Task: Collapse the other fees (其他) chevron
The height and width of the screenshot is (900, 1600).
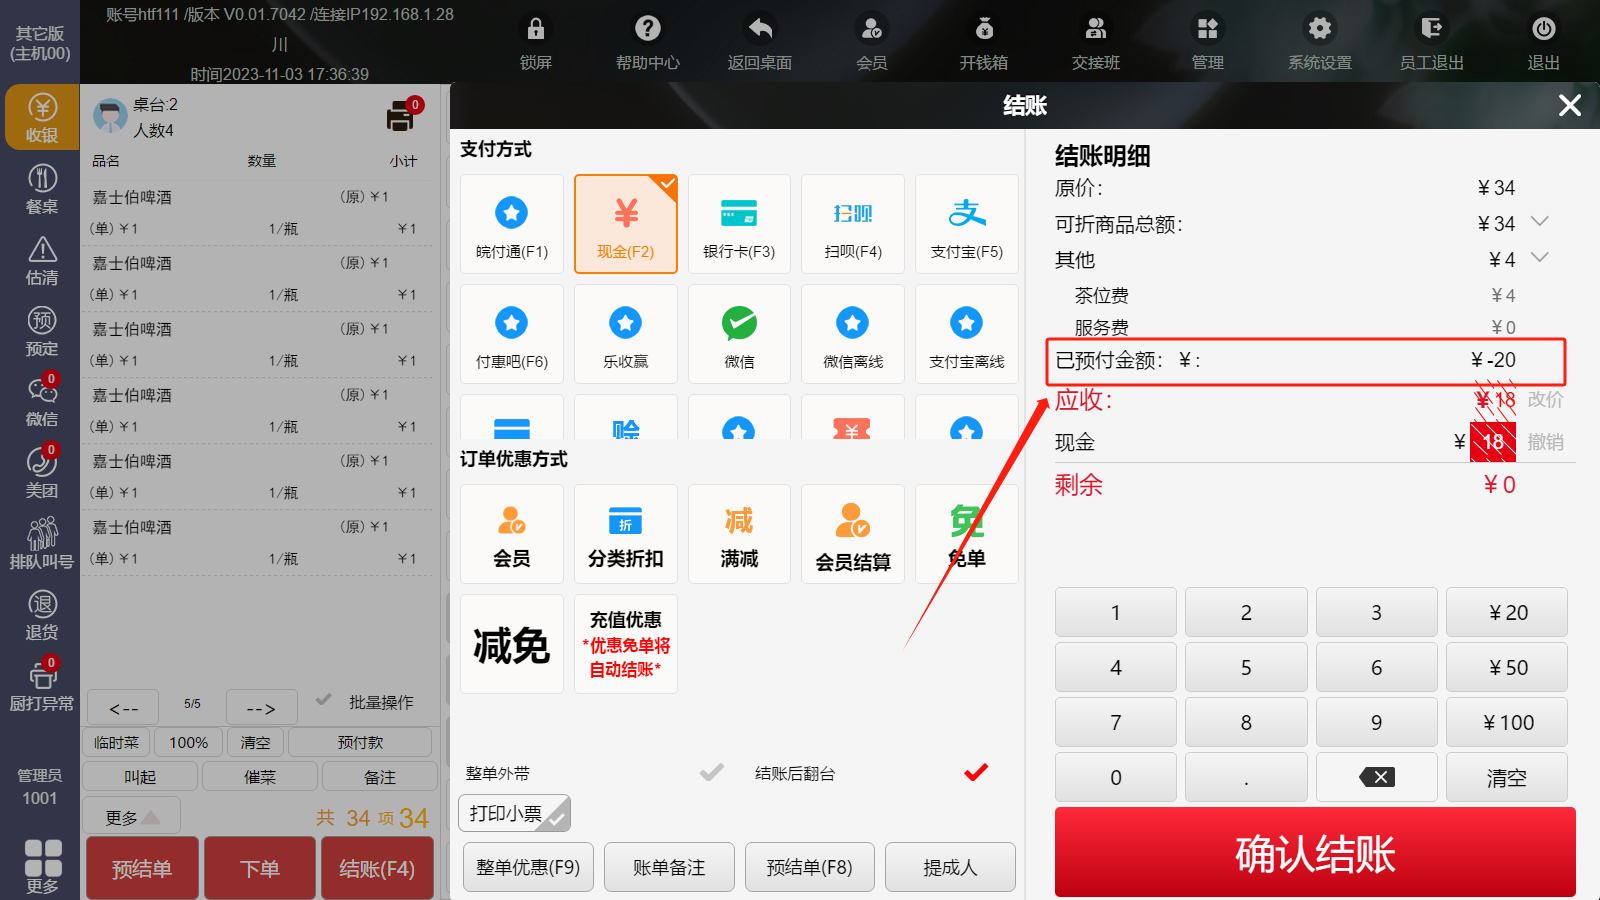Action: pos(1540,258)
